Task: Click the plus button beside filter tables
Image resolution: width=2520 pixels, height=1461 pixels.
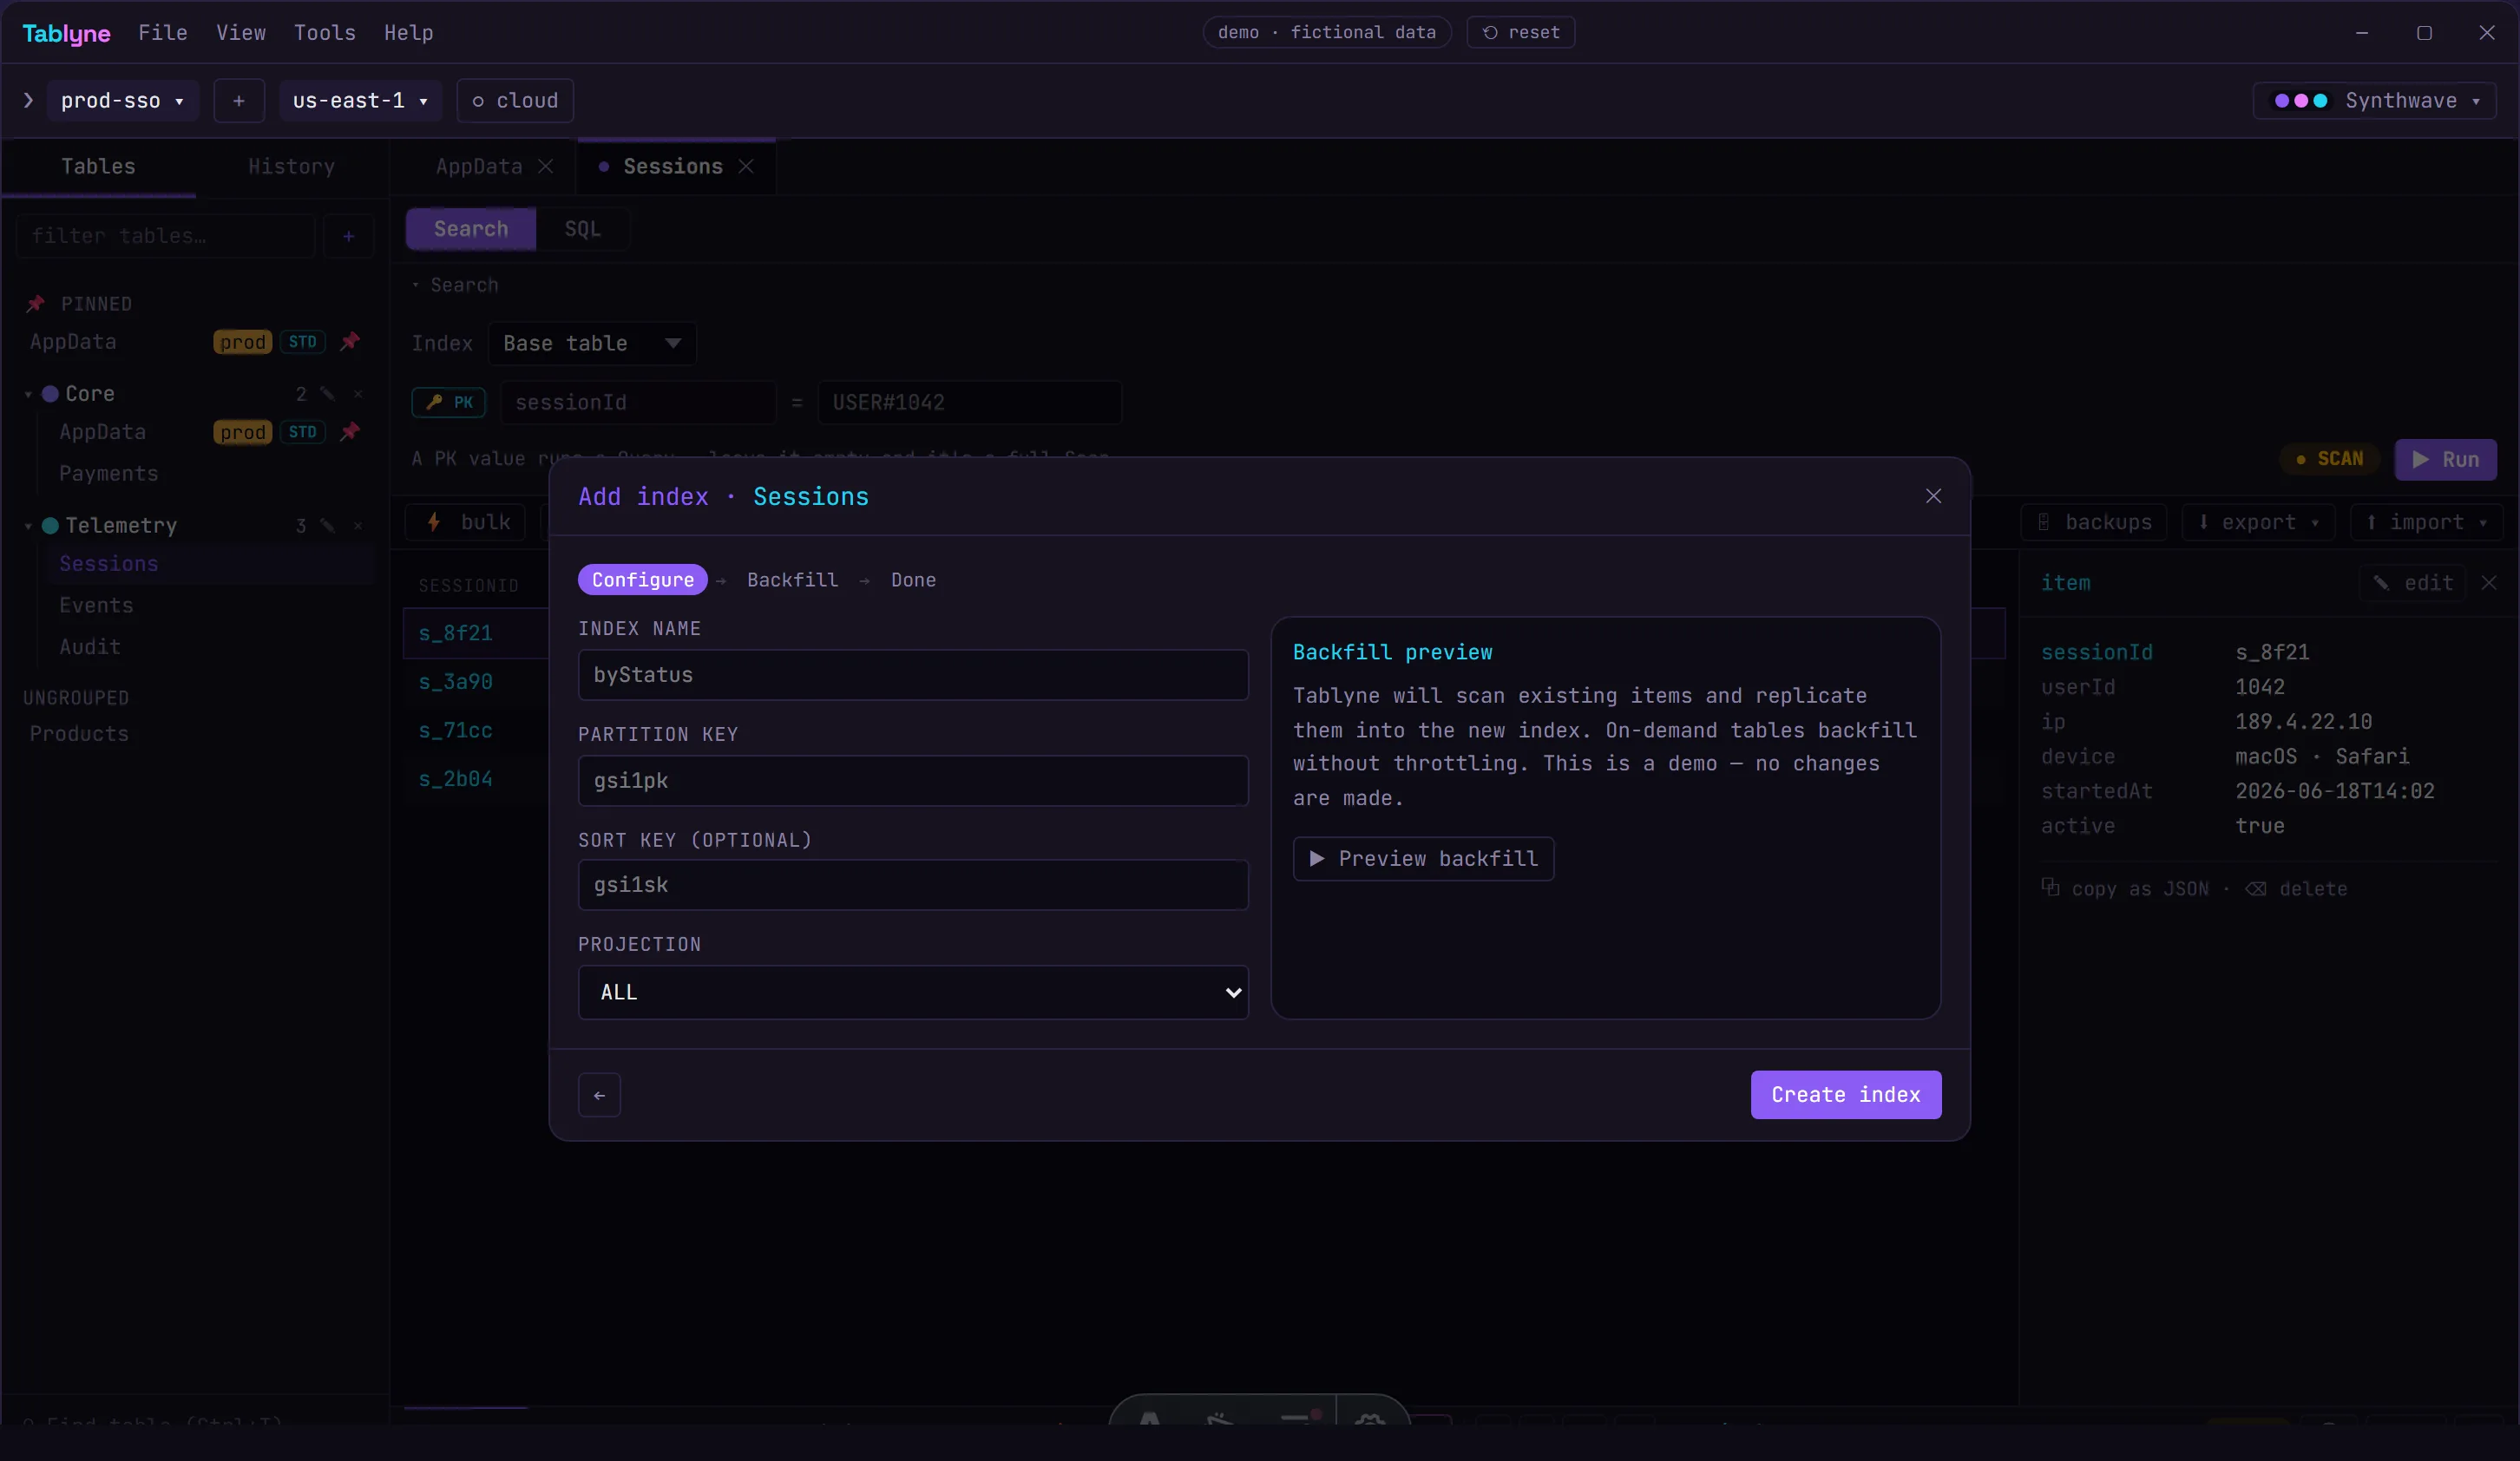Action: coord(348,236)
